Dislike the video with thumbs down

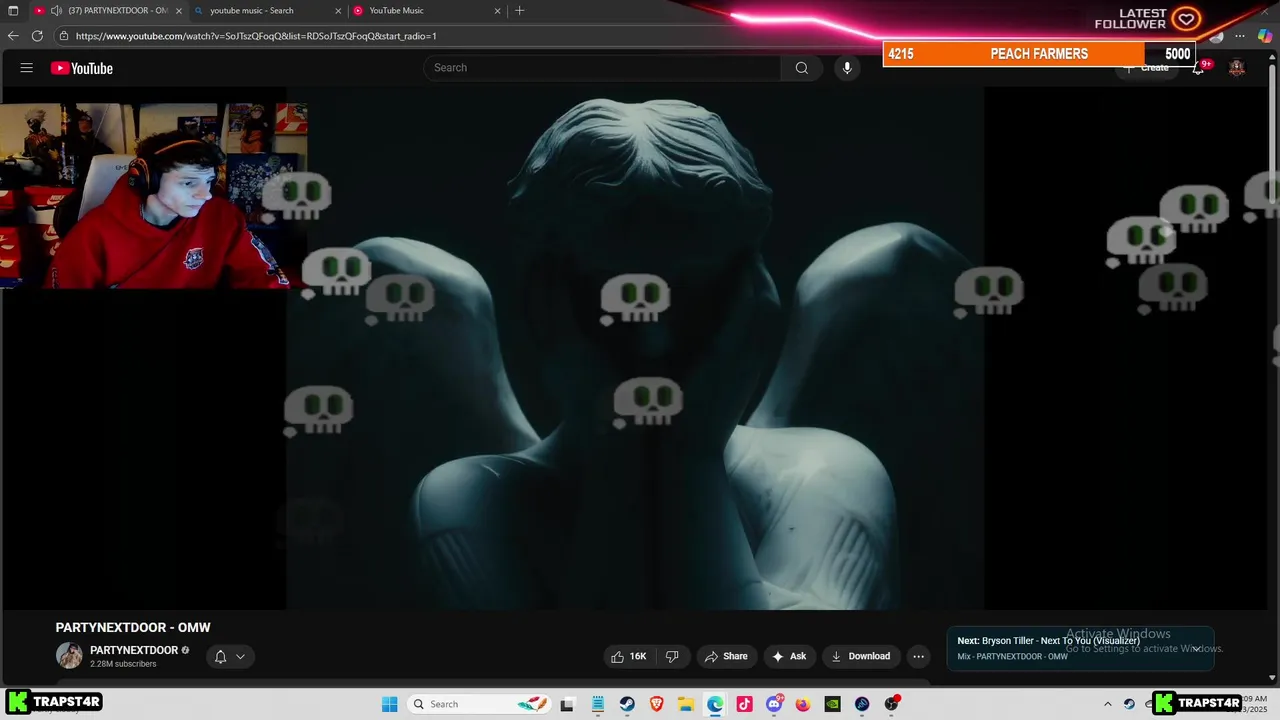coord(672,656)
